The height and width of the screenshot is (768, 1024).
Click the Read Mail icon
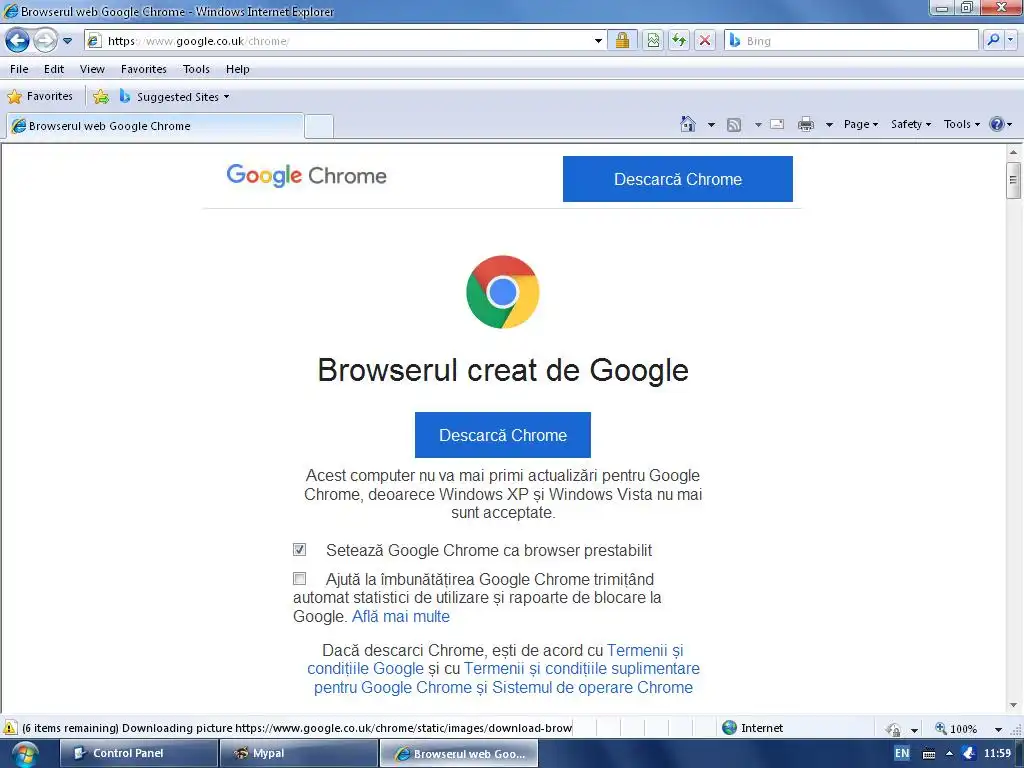777,124
